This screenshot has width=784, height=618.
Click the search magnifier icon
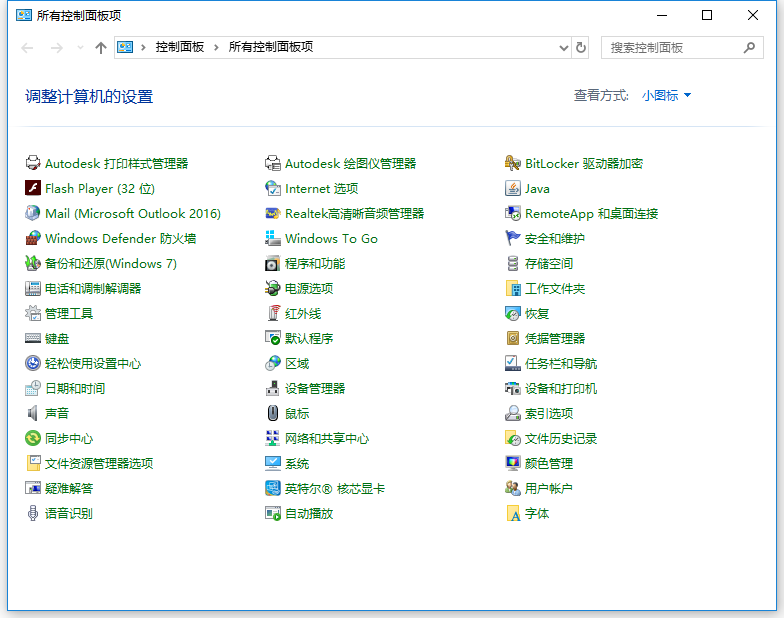(x=749, y=48)
